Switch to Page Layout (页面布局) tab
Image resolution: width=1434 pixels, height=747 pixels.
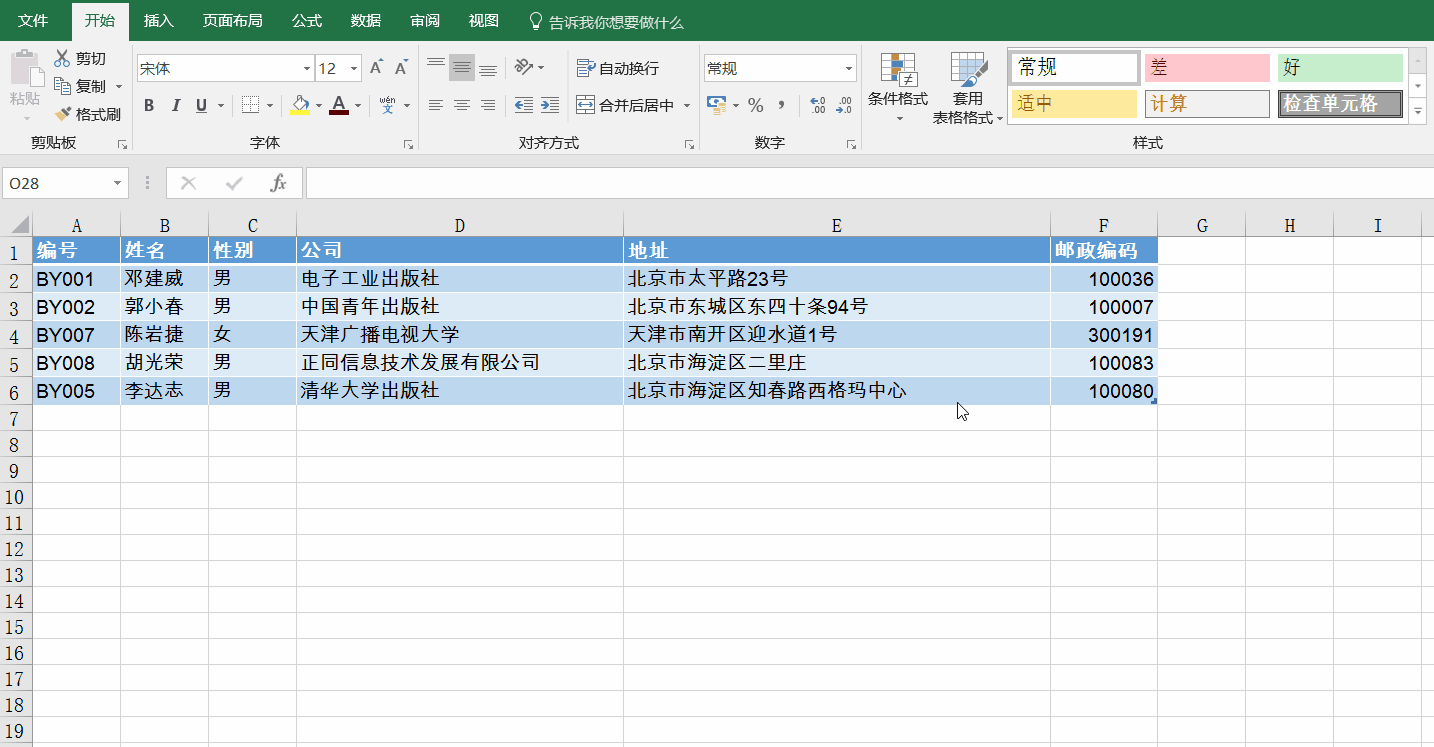click(232, 21)
